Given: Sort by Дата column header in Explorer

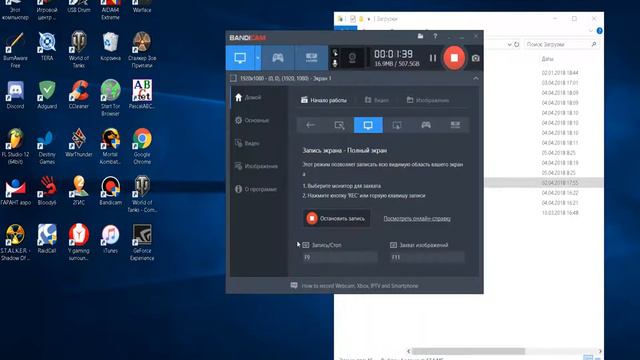Looking at the screenshot, I should [x=547, y=59].
